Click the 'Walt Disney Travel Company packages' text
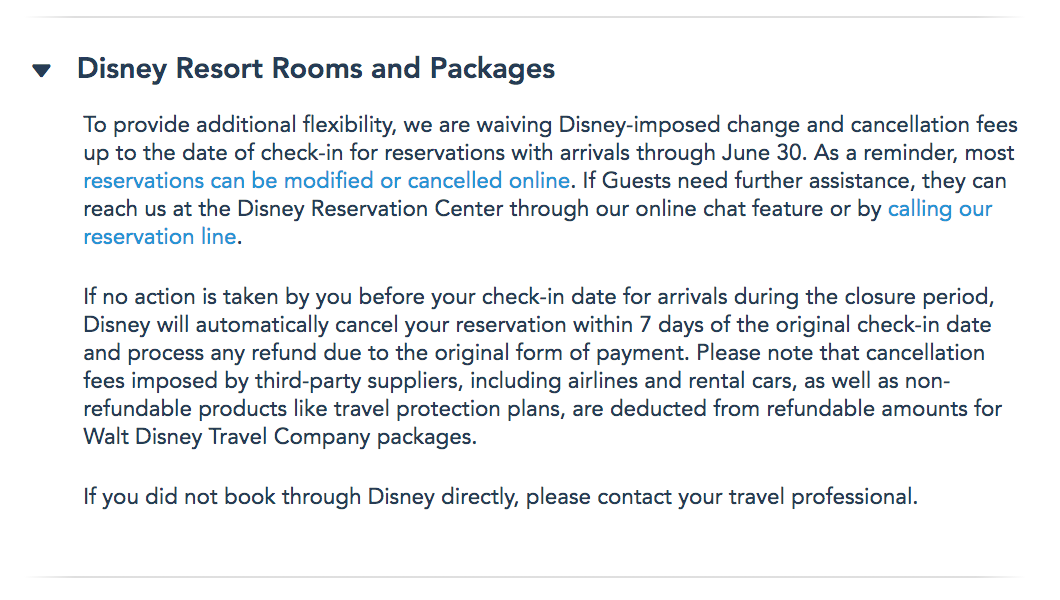 click(280, 437)
